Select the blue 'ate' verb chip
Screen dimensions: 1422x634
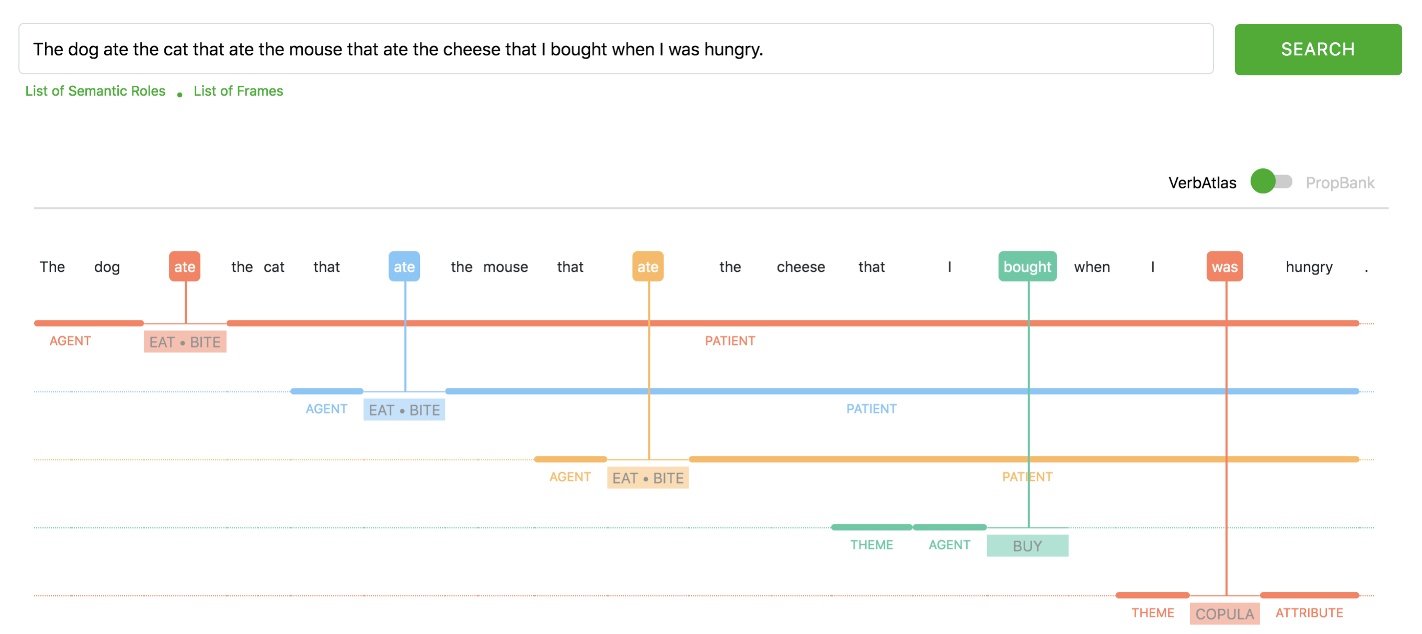[x=404, y=267]
